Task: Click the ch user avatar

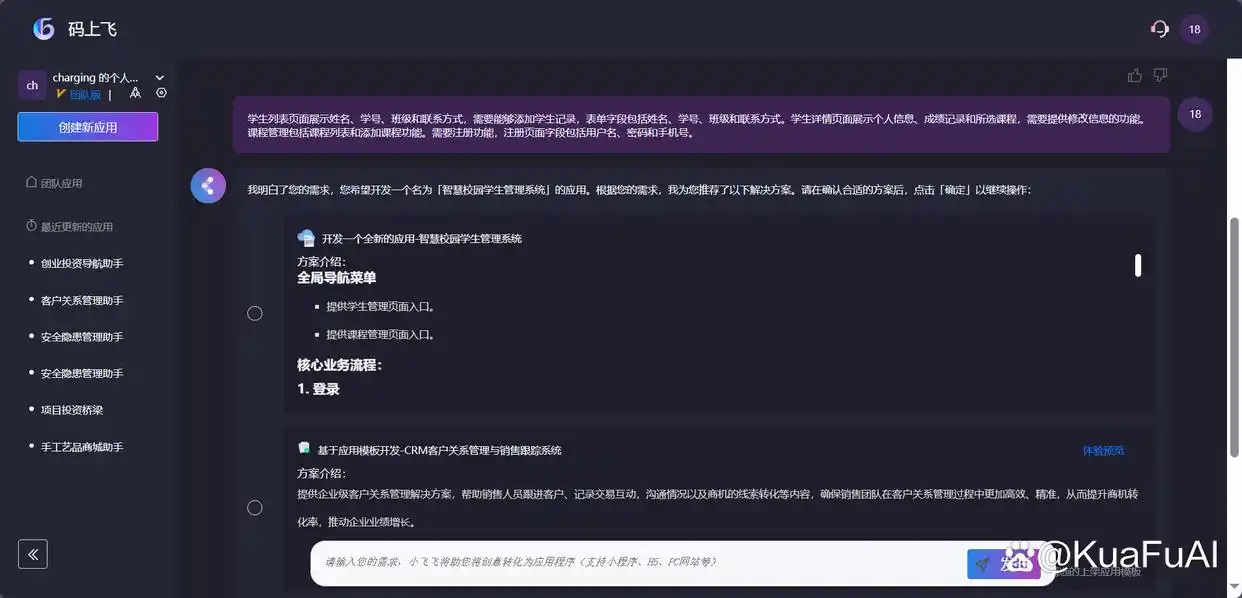Action: pyautogui.click(x=31, y=84)
